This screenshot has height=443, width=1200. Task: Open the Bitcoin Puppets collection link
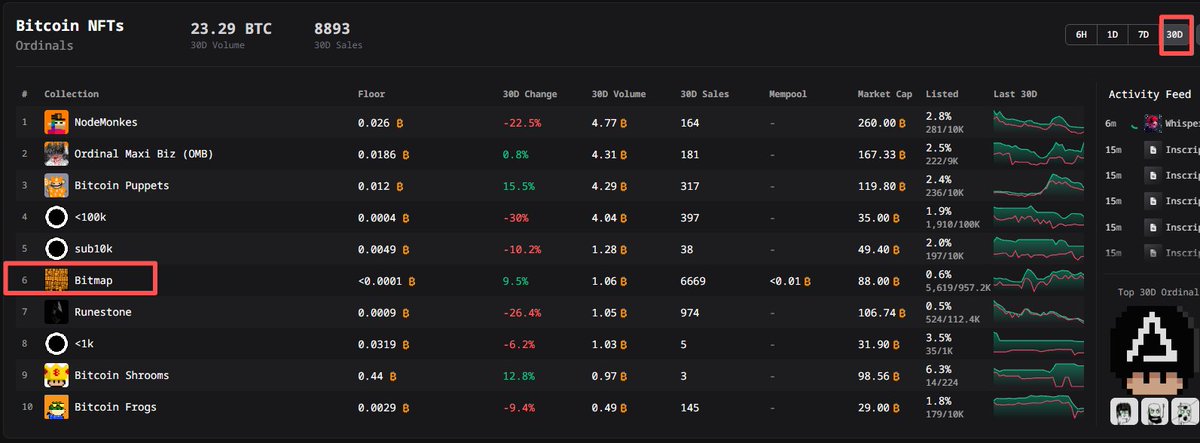pos(122,186)
